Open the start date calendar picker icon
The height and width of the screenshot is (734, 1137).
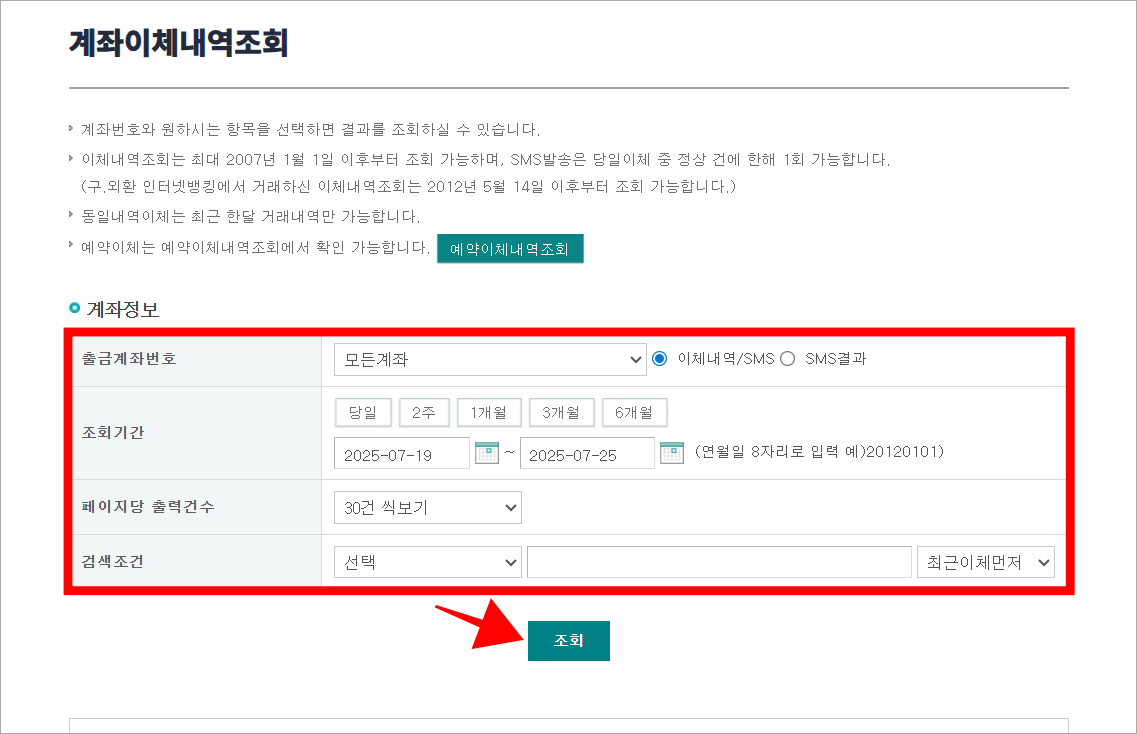[x=488, y=452]
